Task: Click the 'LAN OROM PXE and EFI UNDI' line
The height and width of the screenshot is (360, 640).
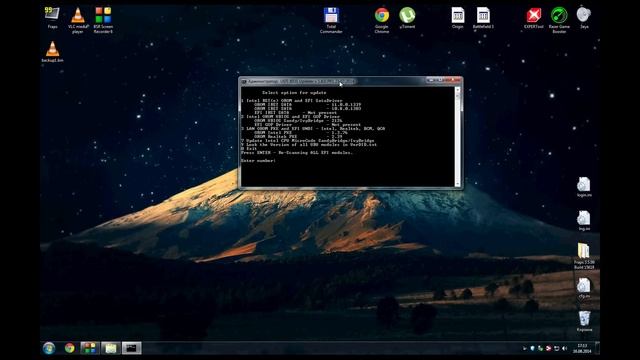Action: (313, 129)
